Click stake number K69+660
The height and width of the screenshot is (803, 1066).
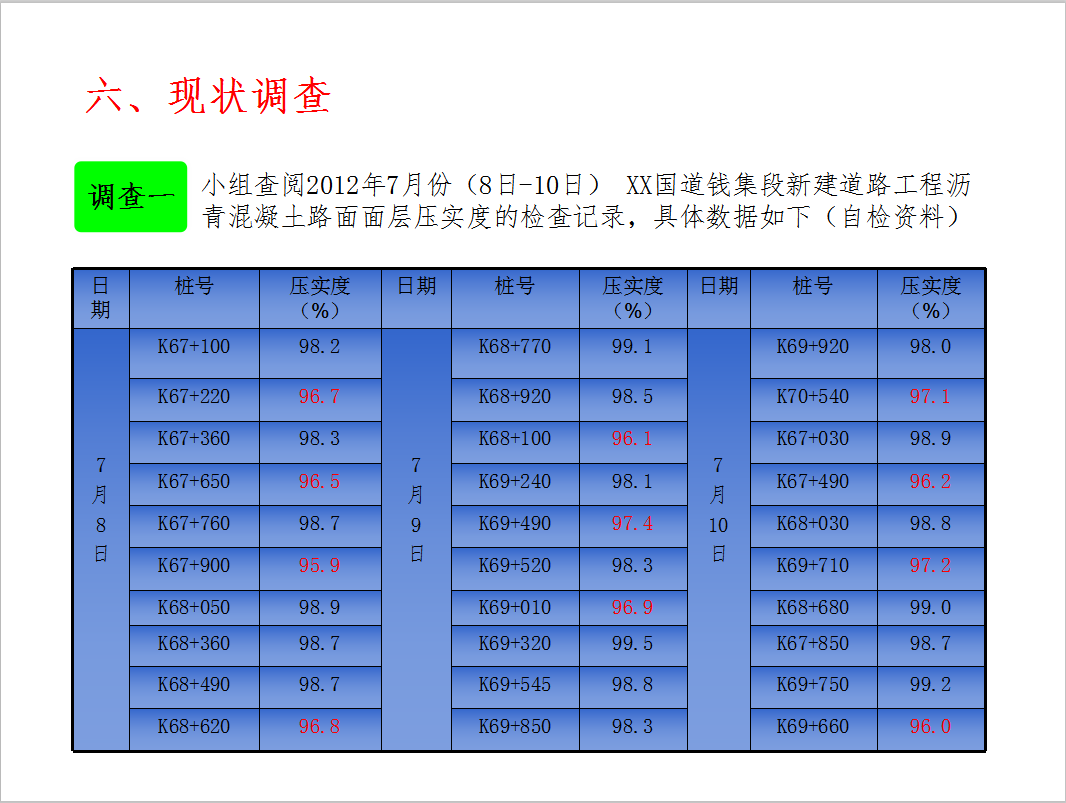coord(813,727)
